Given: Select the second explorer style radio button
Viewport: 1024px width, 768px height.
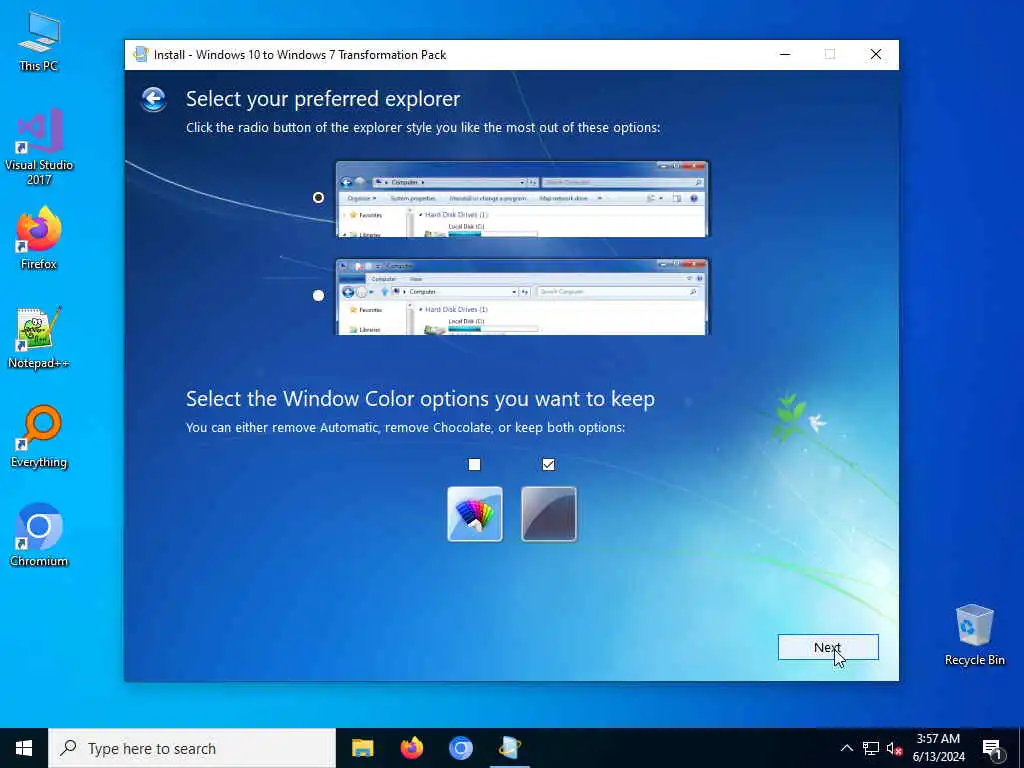Looking at the screenshot, I should (318, 295).
